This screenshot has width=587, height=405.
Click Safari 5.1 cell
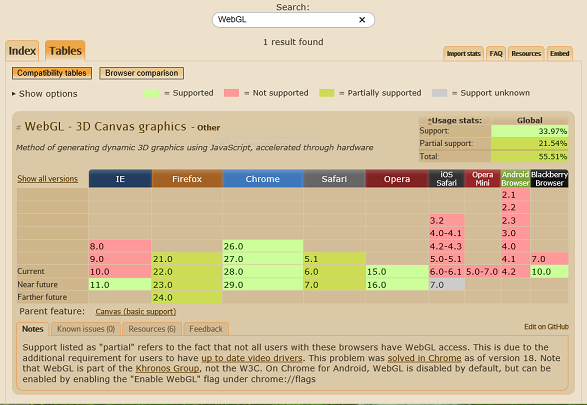[x=334, y=259]
